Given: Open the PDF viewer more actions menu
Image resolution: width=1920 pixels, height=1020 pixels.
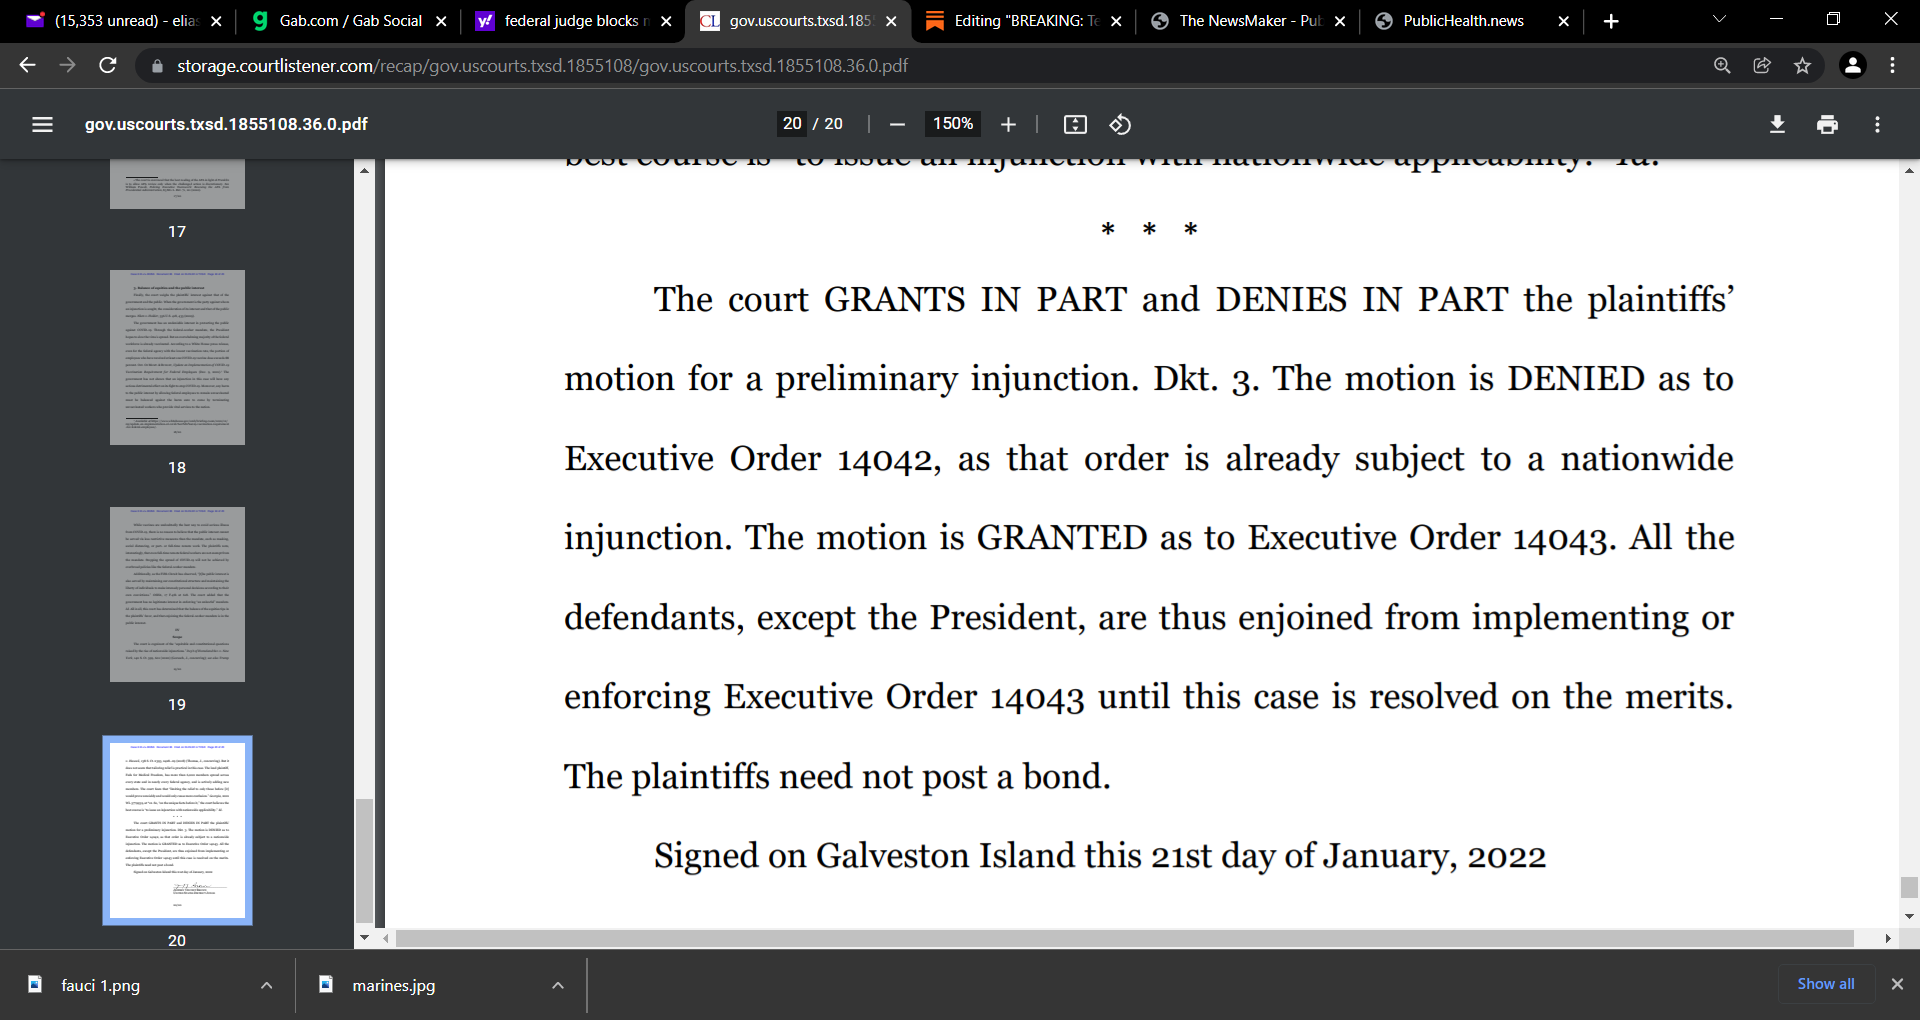Looking at the screenshot, I should [1877, 124].
